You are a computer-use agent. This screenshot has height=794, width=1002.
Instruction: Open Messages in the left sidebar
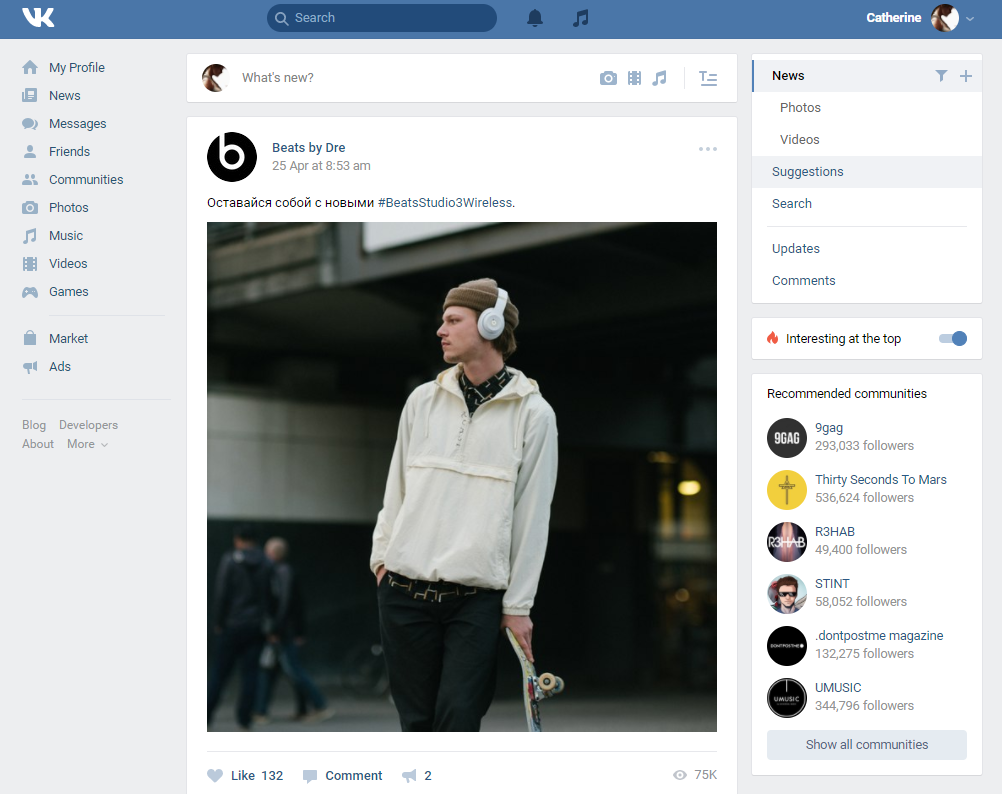[x=77, y=124]
